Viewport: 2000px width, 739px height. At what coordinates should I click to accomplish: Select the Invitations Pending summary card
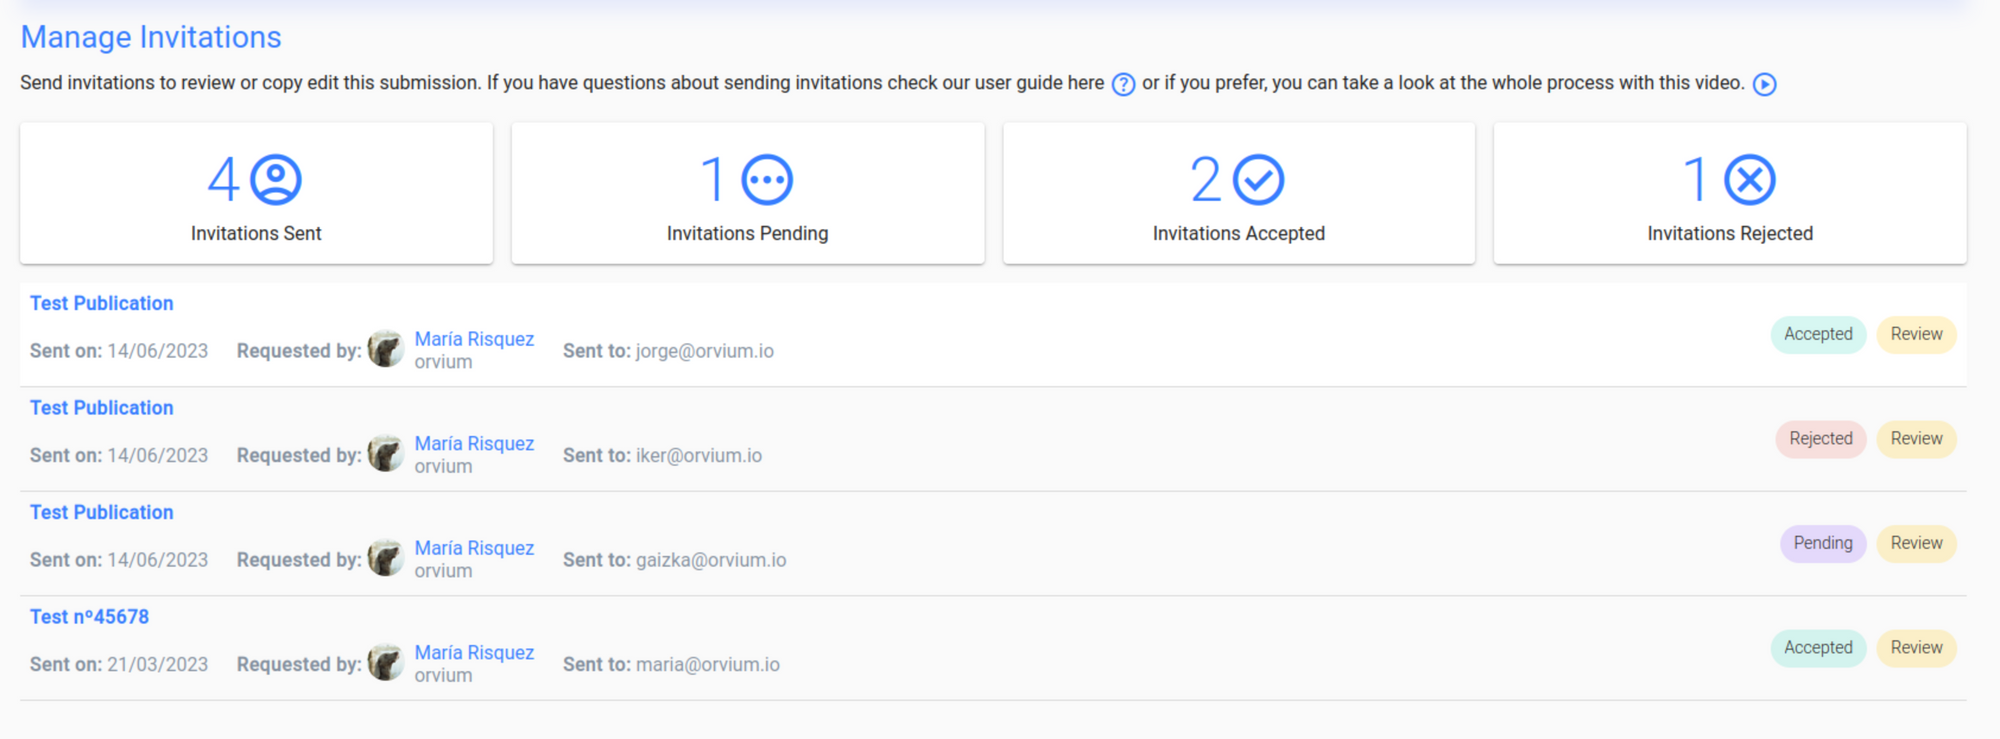[x=748, y=193]
